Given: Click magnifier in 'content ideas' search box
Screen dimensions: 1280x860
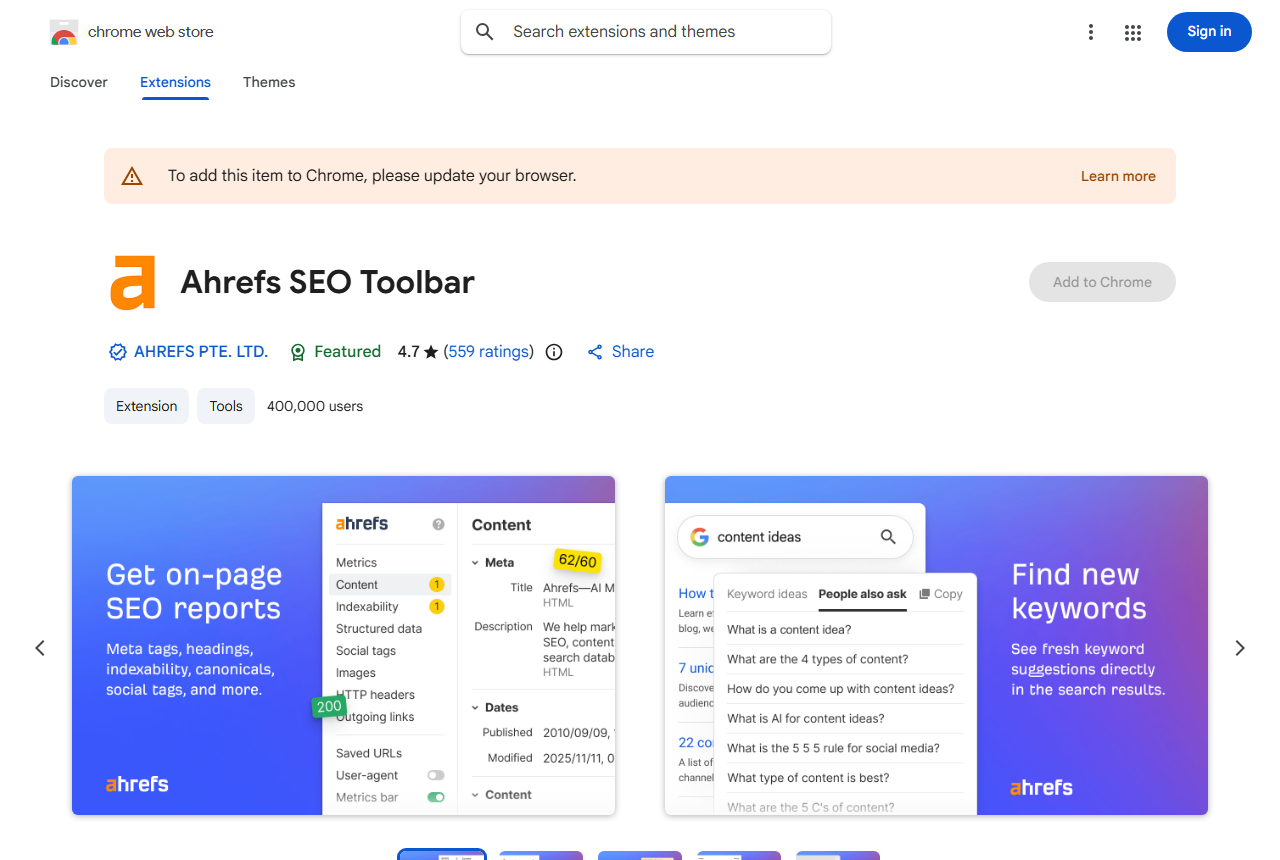Looking at the screenshot, I should tap(888, 537).
